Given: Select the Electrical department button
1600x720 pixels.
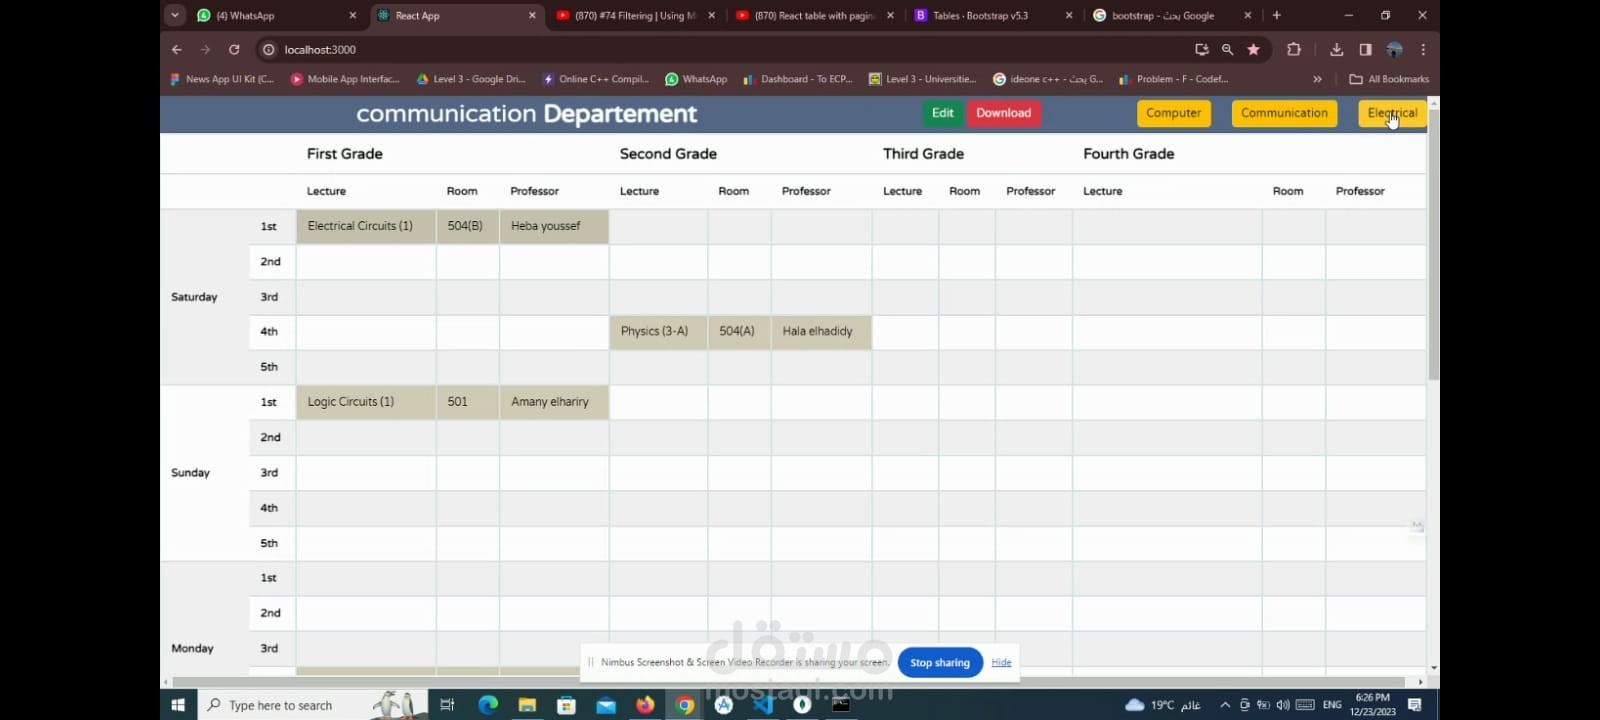Looking at the screenshot, I should [x=1393, y=113].
